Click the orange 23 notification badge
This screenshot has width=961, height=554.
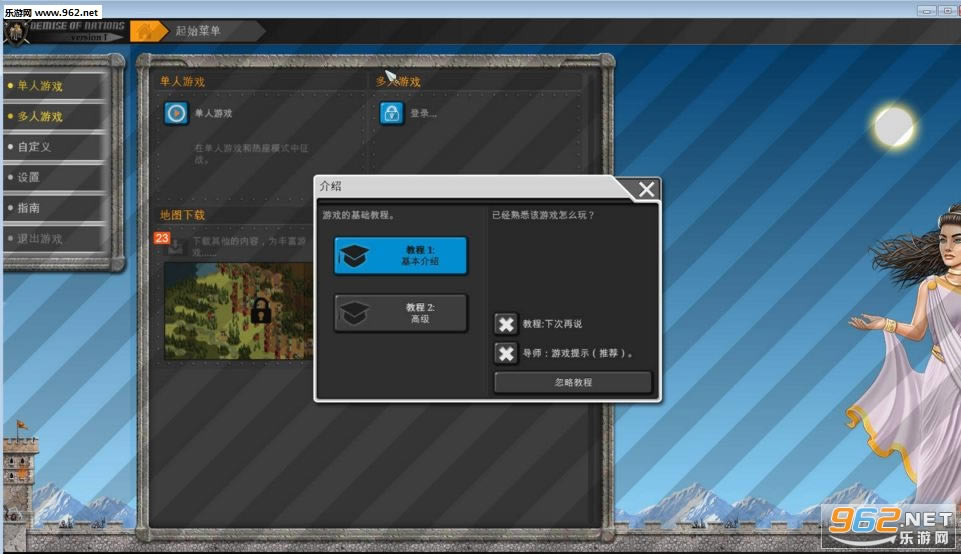click(161, 238)
